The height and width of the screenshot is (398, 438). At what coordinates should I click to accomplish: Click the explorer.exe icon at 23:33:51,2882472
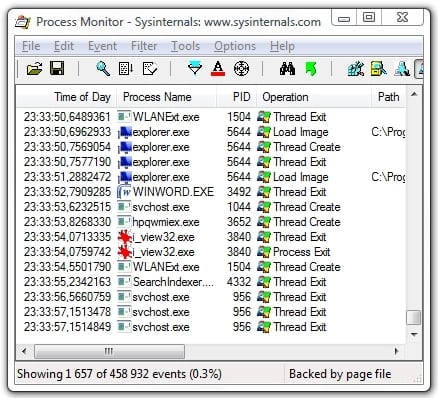125,177
